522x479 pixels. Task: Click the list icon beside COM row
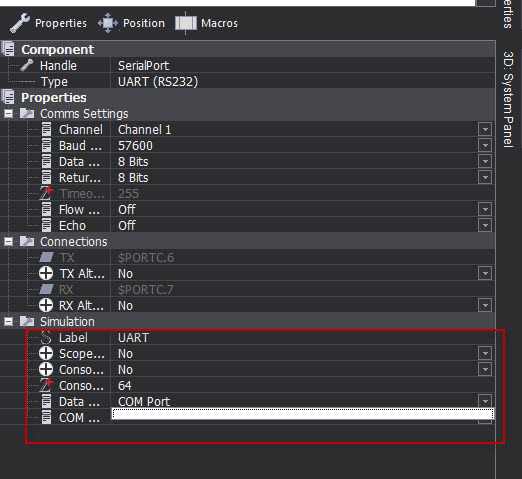46,417
